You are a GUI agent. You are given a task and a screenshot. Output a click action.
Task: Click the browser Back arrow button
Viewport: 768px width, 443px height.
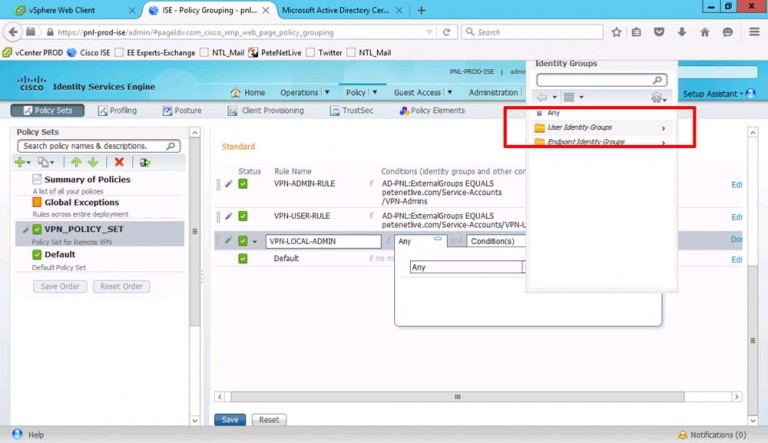pyautogui.click(x=13, y=32)
